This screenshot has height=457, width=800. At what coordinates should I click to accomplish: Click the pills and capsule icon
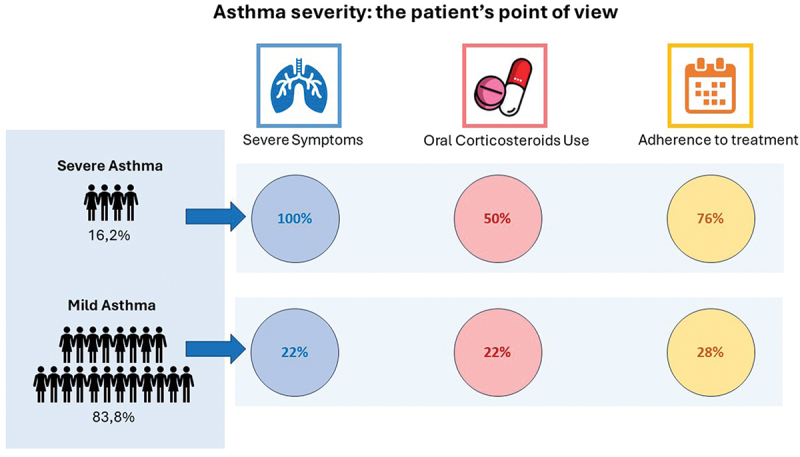[x=504, y=87]
